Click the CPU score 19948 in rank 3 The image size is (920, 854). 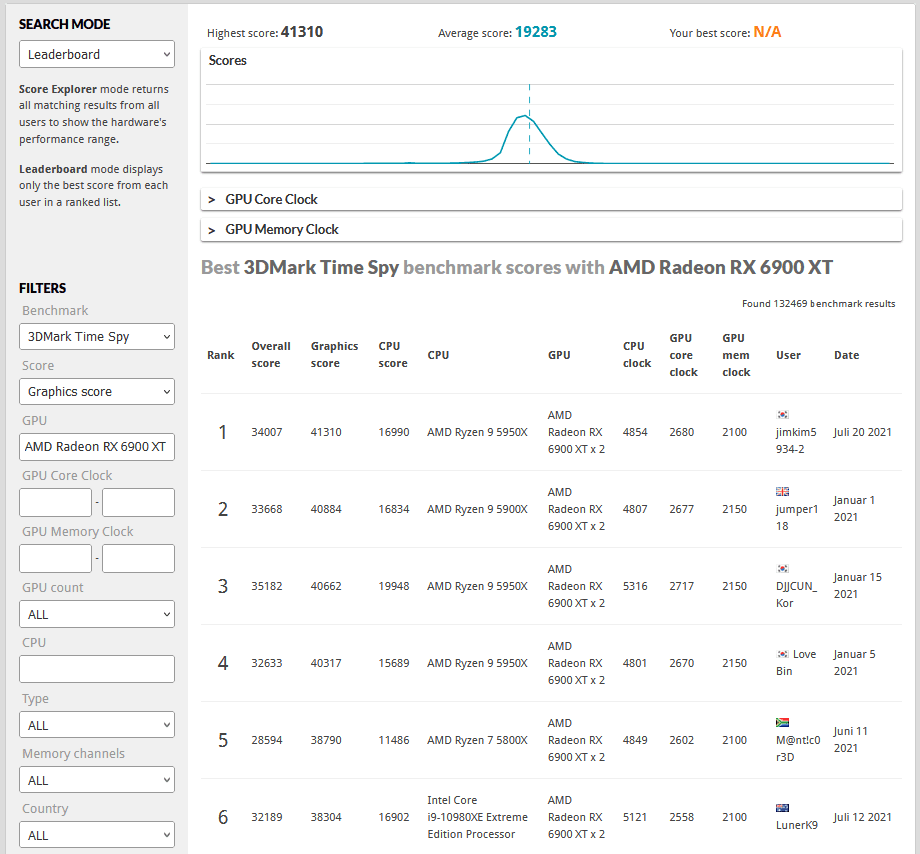[x=394, y=586]
